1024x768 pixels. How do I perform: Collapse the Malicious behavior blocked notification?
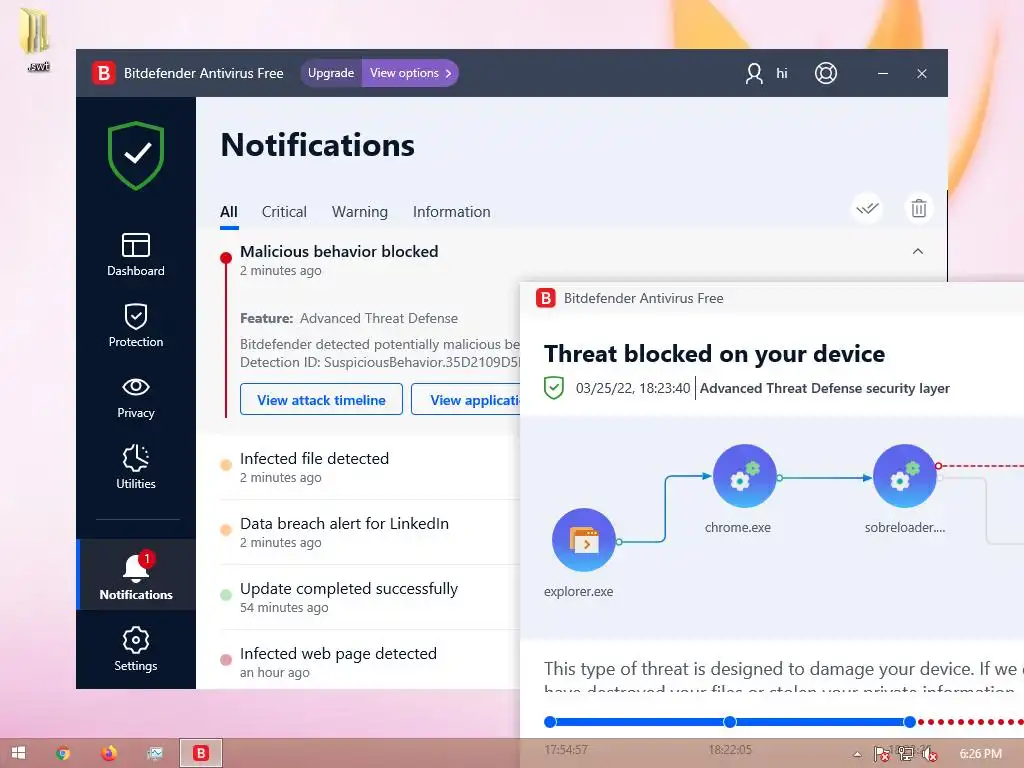[918, 251]
